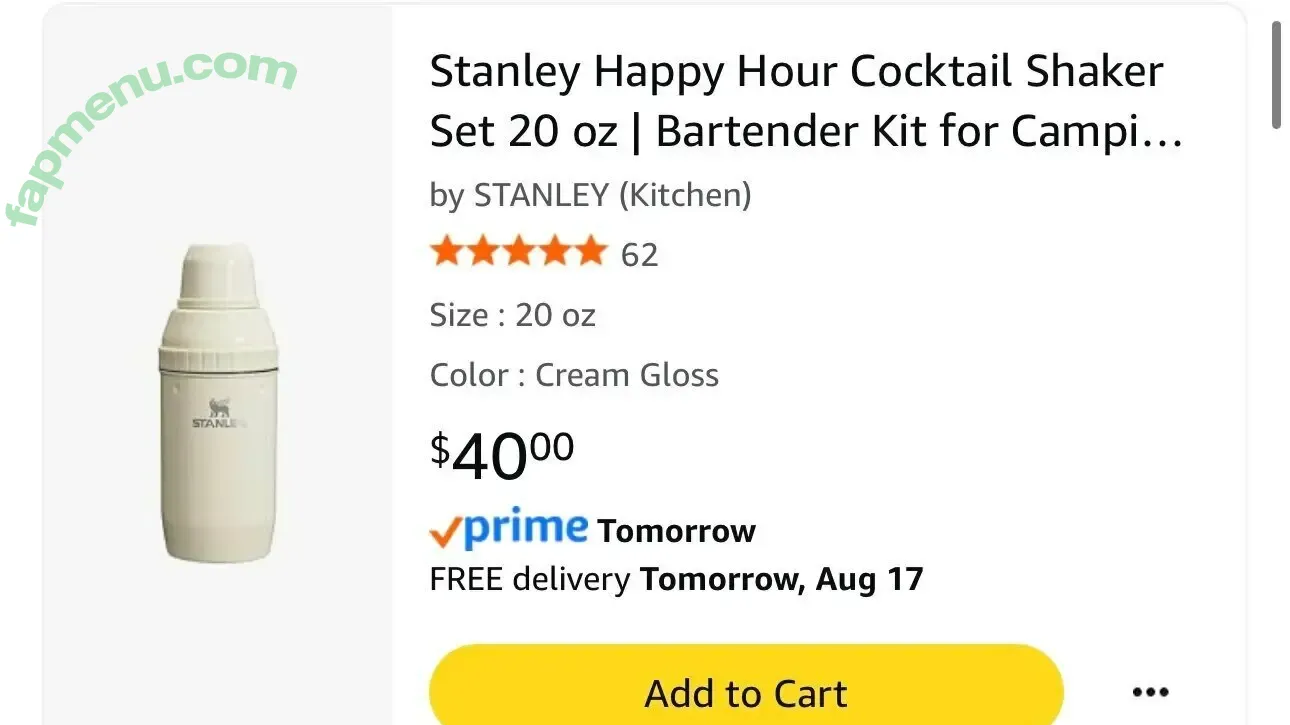1290x725 pixels.
Task: Open the 62 reviews count
Action: coord(640,255)
